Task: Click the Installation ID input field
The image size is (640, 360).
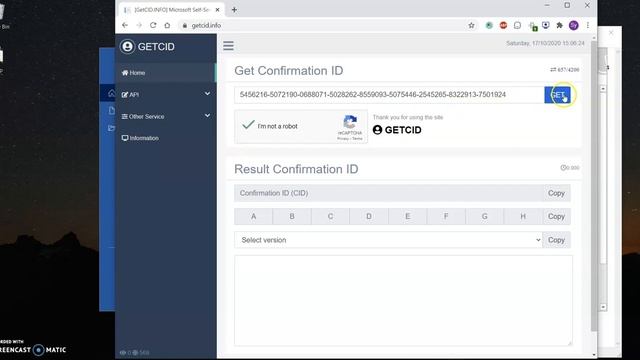Action: [389, 95]
